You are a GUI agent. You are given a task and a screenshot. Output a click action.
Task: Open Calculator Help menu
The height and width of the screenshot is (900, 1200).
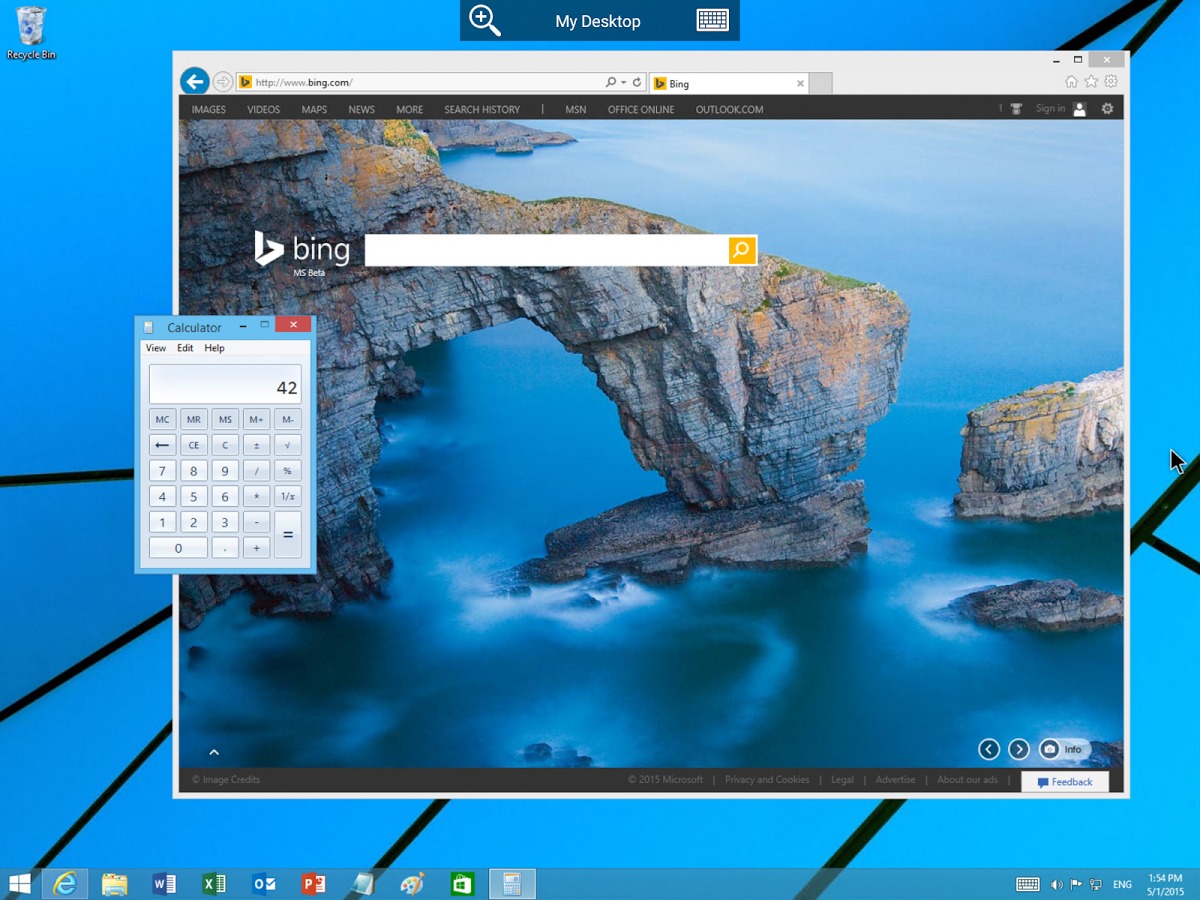214,348
